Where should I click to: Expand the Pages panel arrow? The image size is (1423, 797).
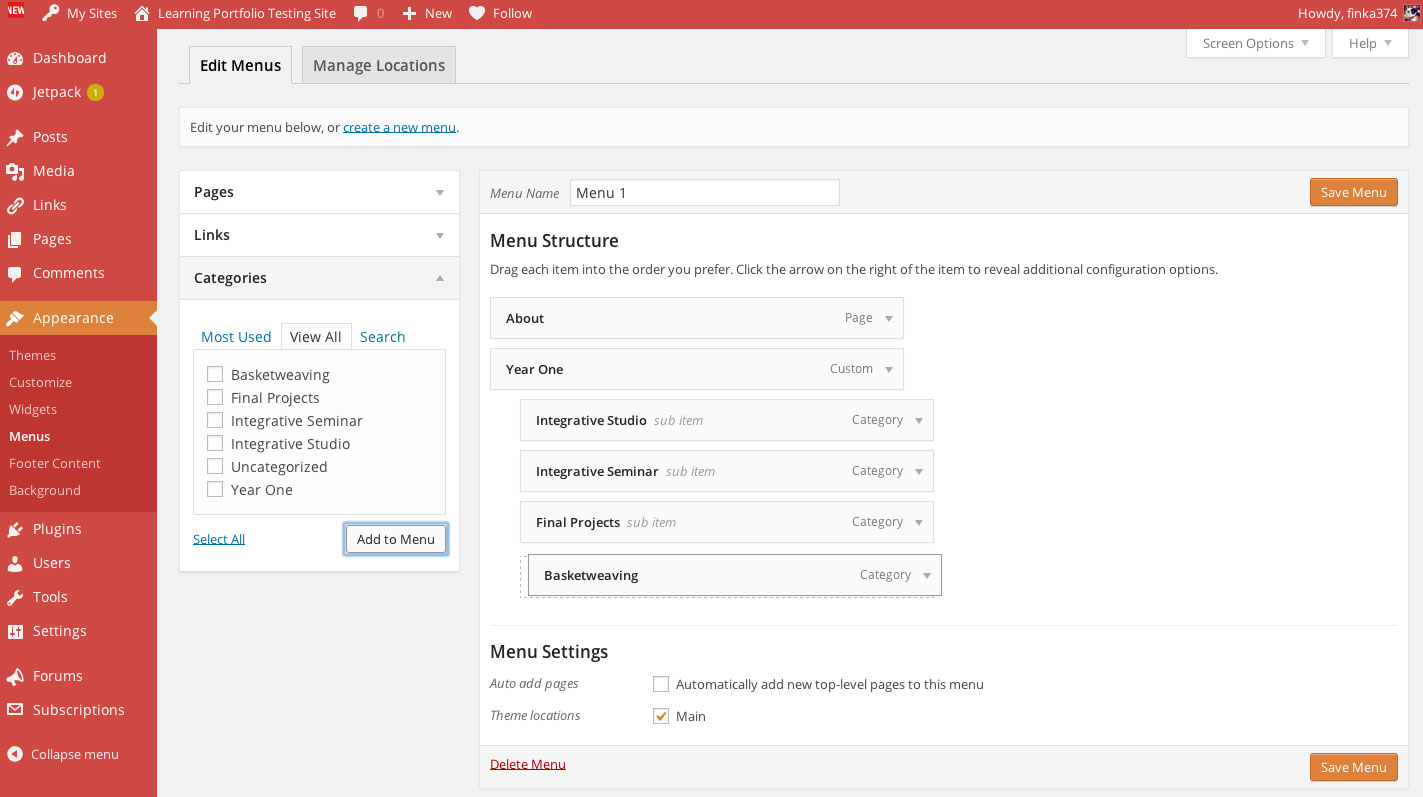[x=440, y=192]
